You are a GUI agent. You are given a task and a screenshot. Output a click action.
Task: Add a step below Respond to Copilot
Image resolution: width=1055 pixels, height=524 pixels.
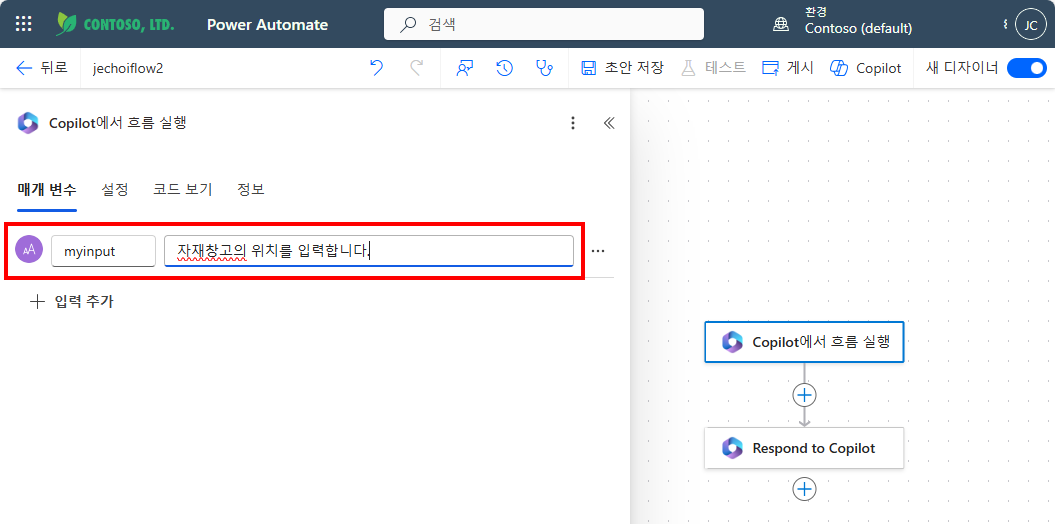pos(804,489)
